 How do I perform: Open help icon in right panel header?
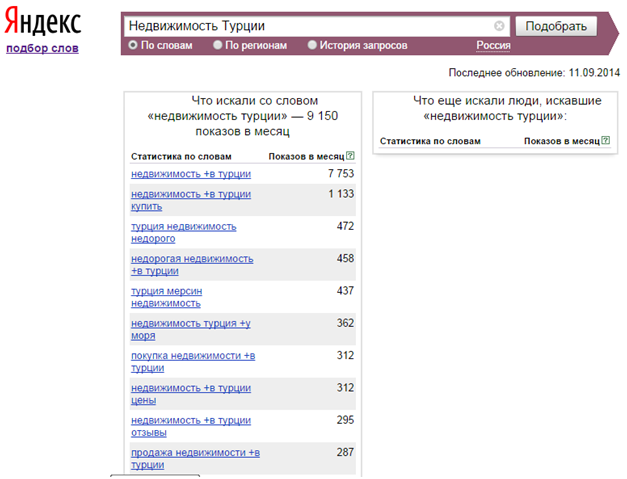(x=606, y=140)
